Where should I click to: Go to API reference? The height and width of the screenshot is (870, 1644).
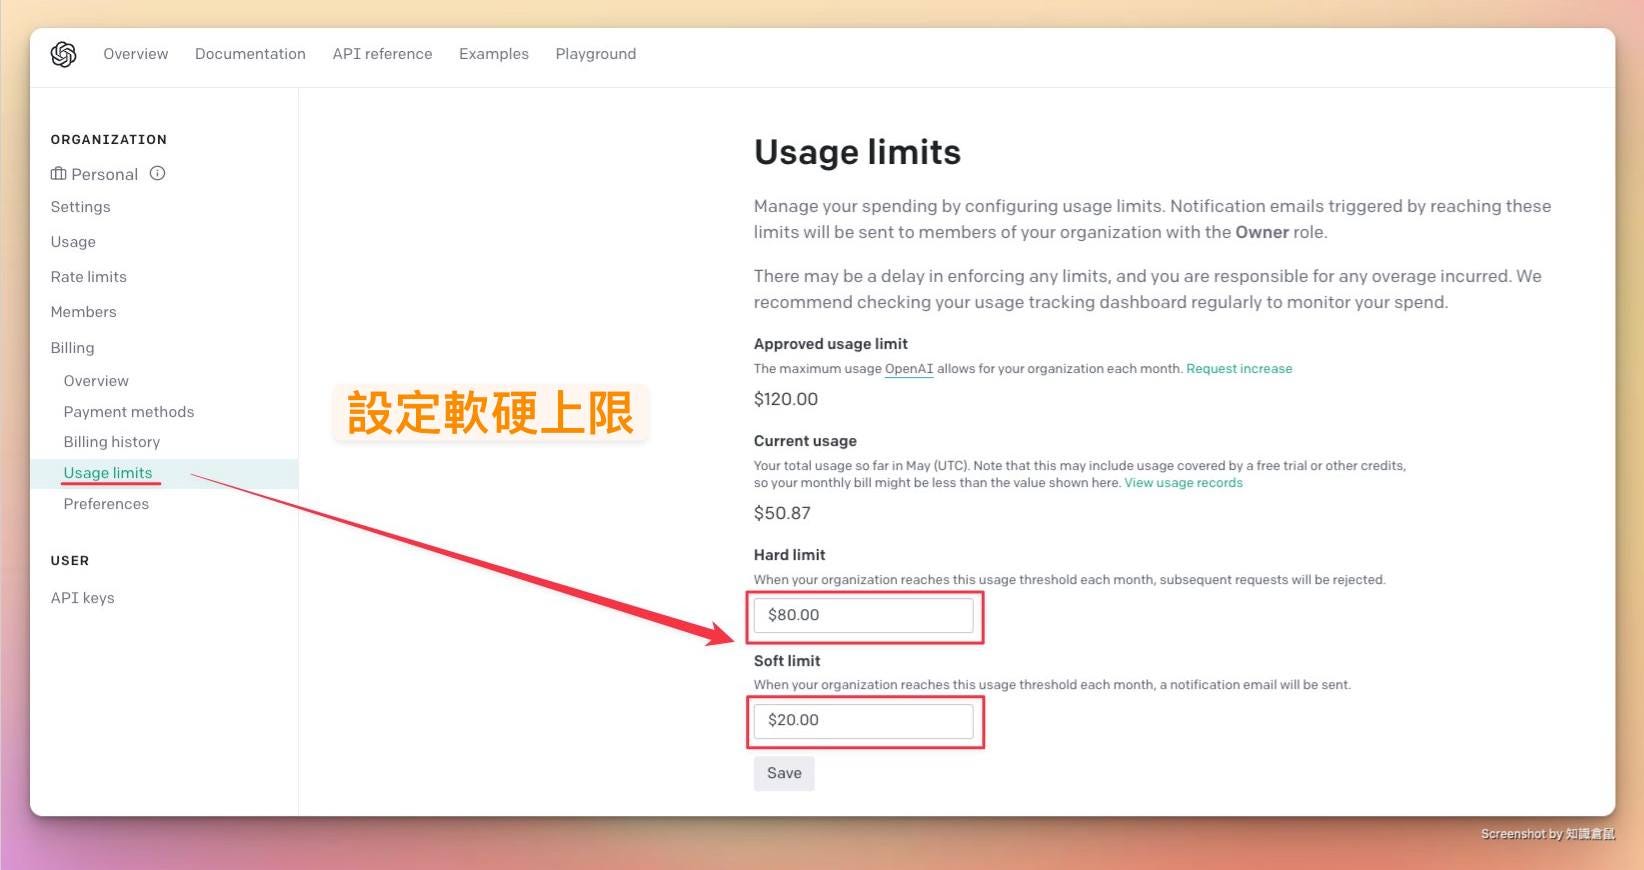tap(382, 54)
